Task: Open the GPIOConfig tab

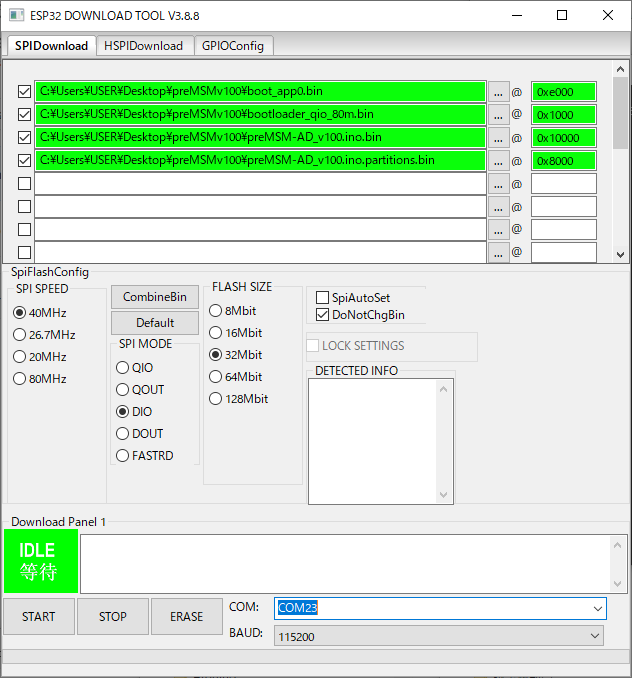Action: (x=233, y=46)
